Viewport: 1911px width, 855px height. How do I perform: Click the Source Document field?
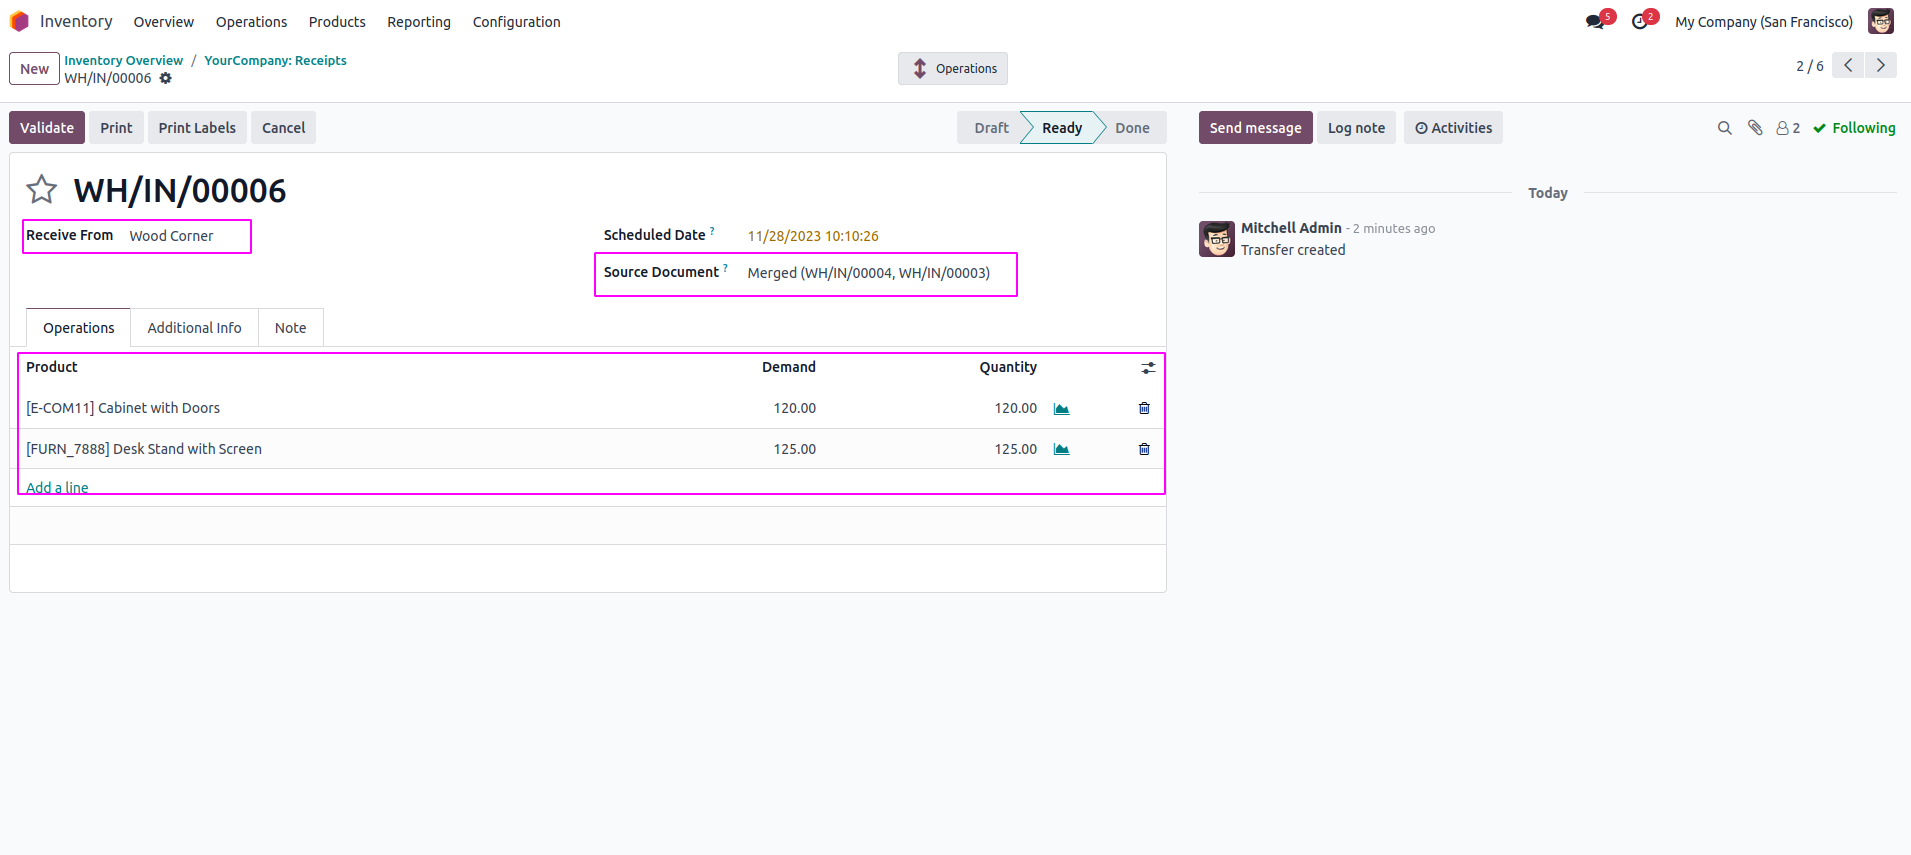[868, 273]
